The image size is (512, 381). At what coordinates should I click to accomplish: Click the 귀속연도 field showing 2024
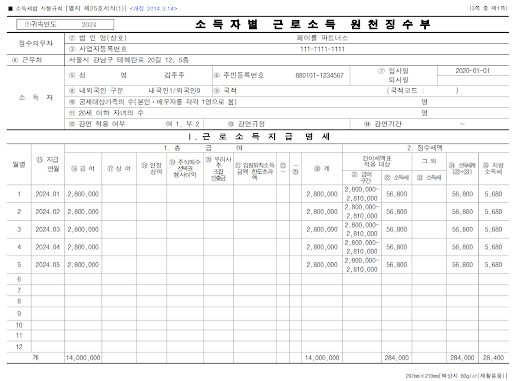click(x=65, y=24)
